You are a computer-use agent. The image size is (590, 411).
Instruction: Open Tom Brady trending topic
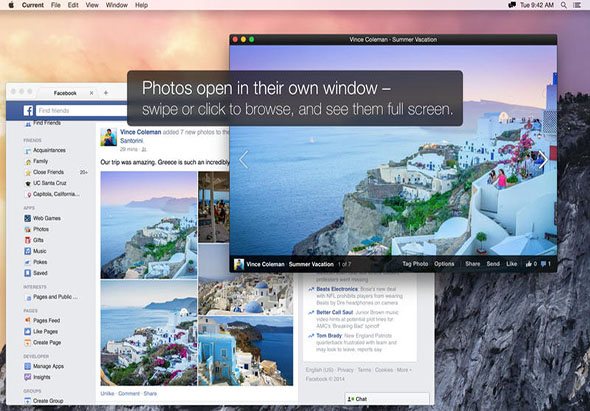tap(329, 336)
